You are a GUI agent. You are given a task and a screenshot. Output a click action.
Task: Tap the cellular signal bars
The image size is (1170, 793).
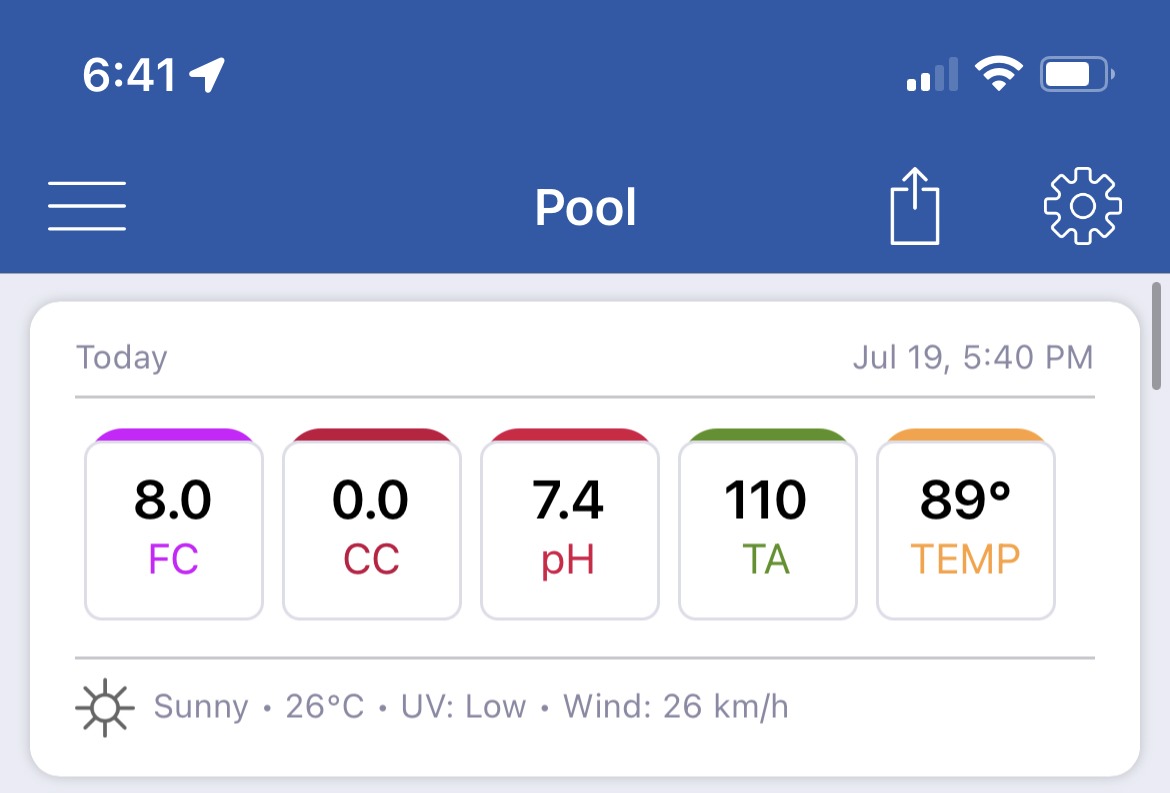932,74
